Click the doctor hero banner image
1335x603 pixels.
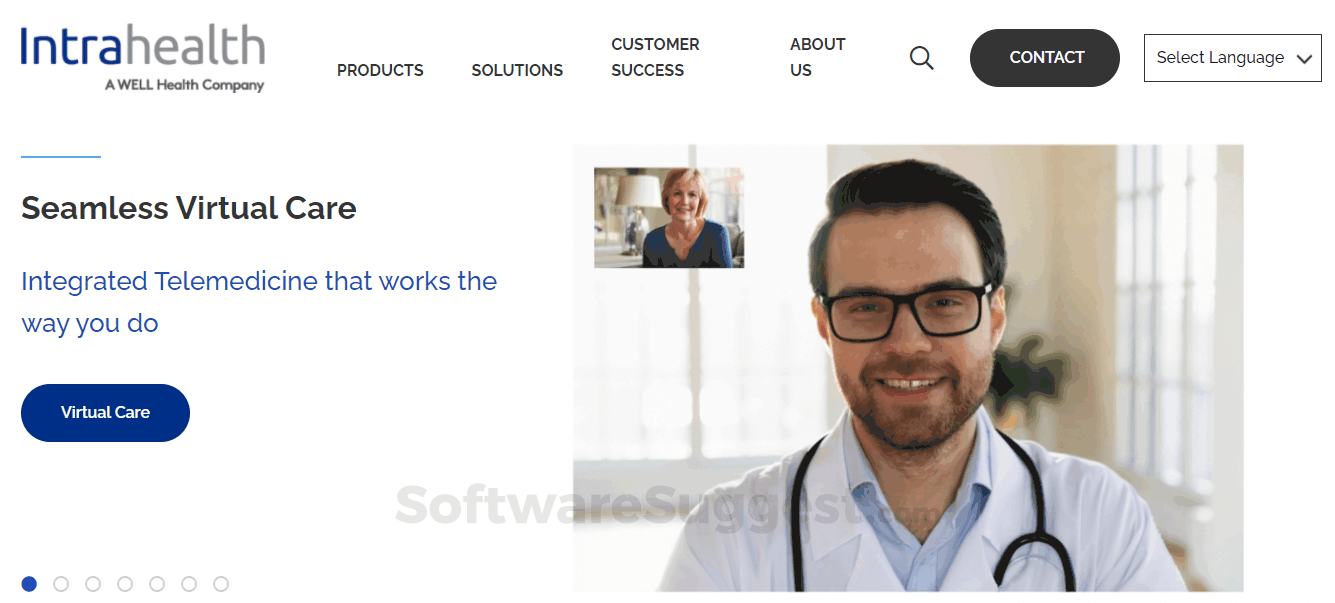tap(908, 368)
